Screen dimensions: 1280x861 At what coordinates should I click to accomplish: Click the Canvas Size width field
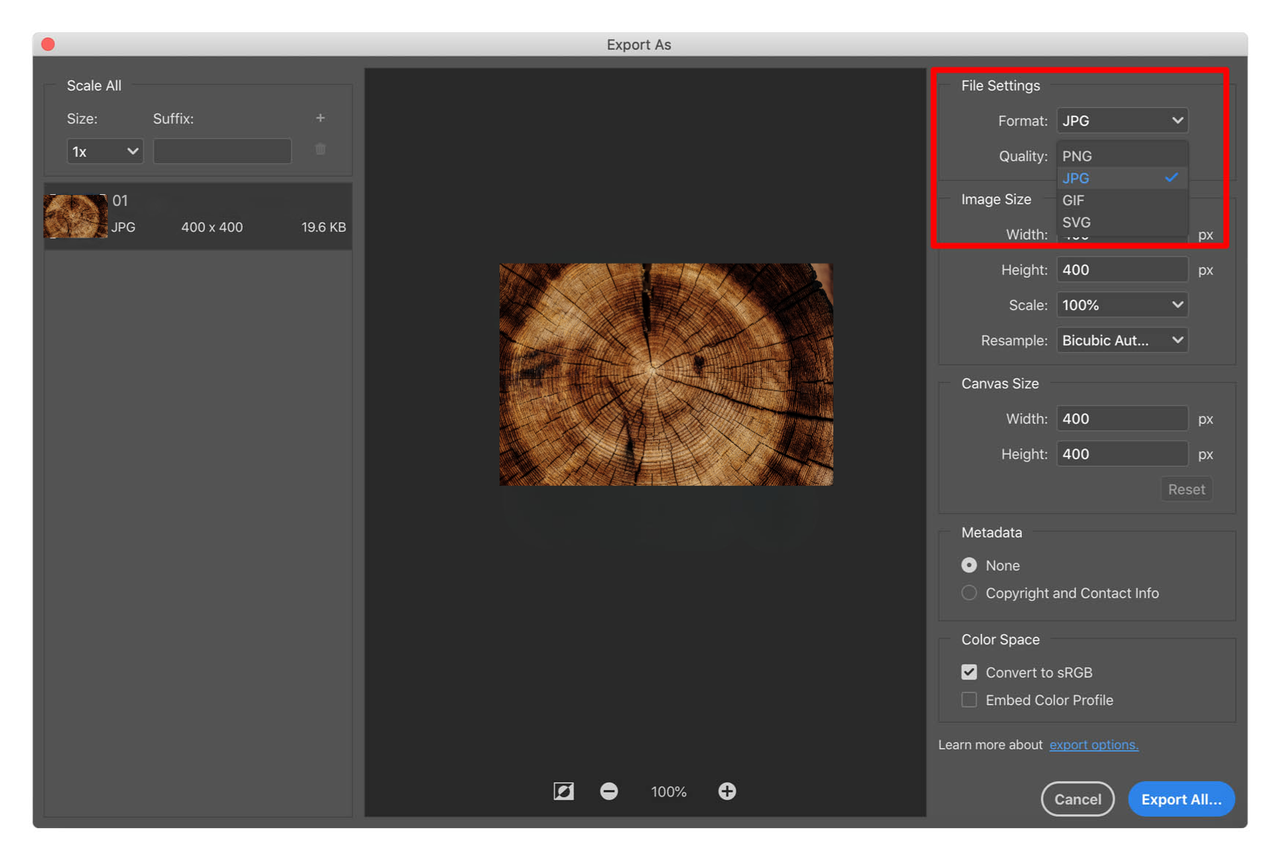(1121, 418)
